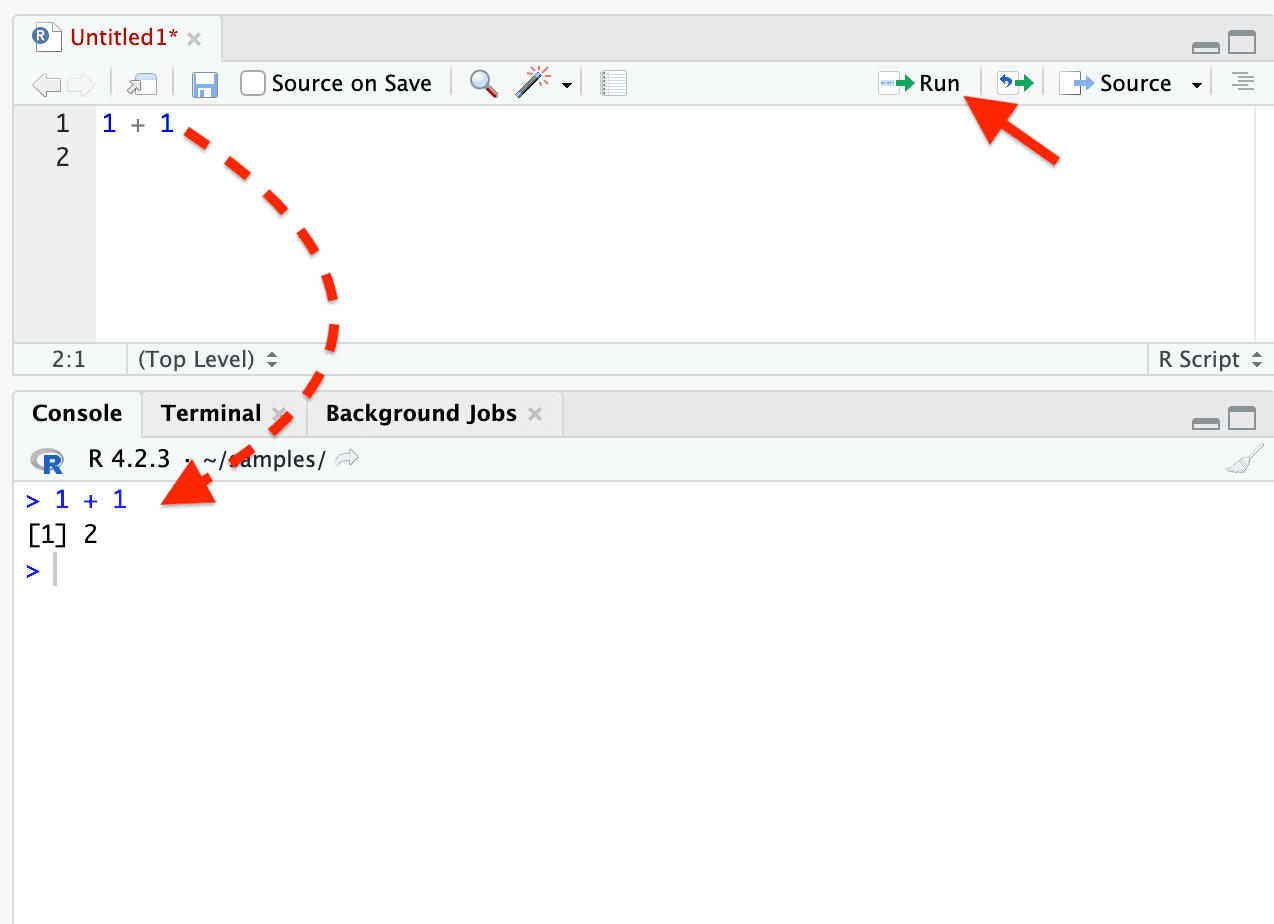This screenshot has width=1274, height=924.
Task: Open Find/Replace with the magnifier icon
Action: 483,84
